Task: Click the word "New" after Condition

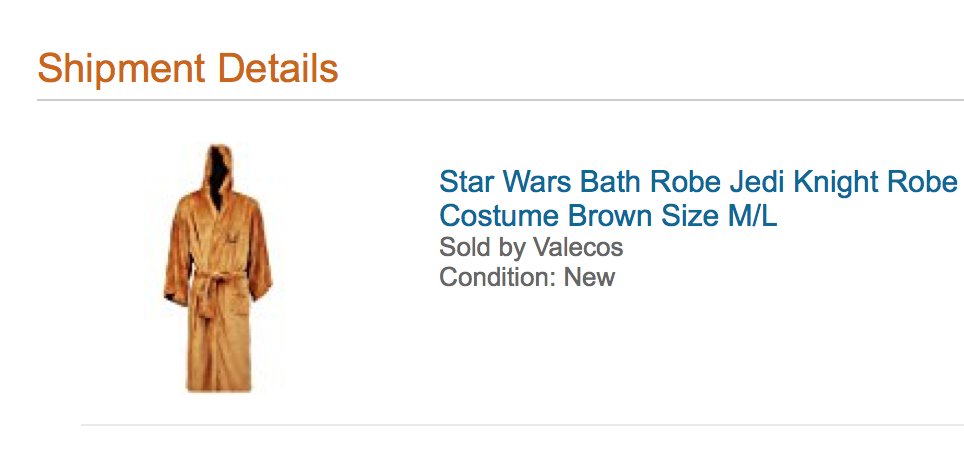Action: (x=589, y=277)
